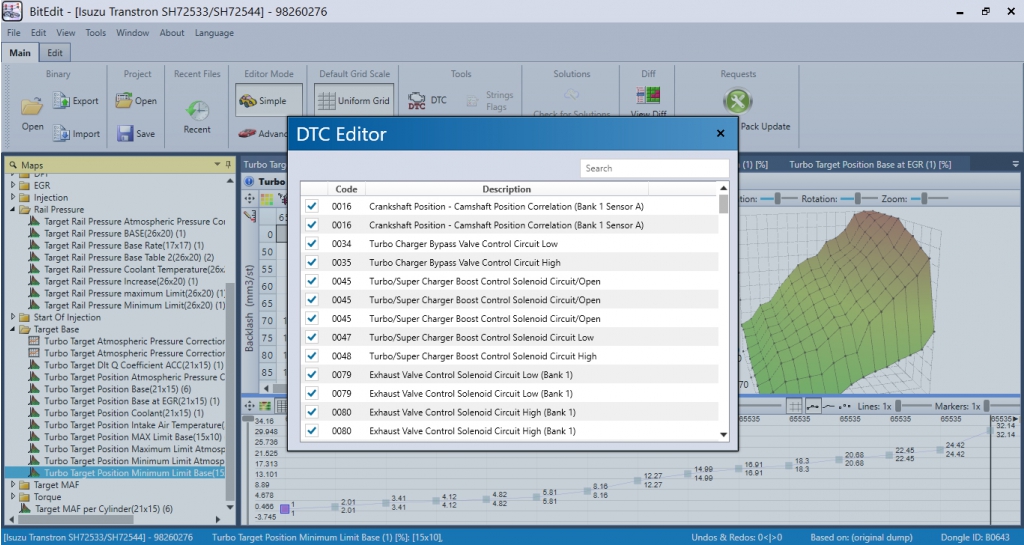Open tab list dropdown at right of tabs
This screenshot has height=545, width=1024.
(1016, 164)
